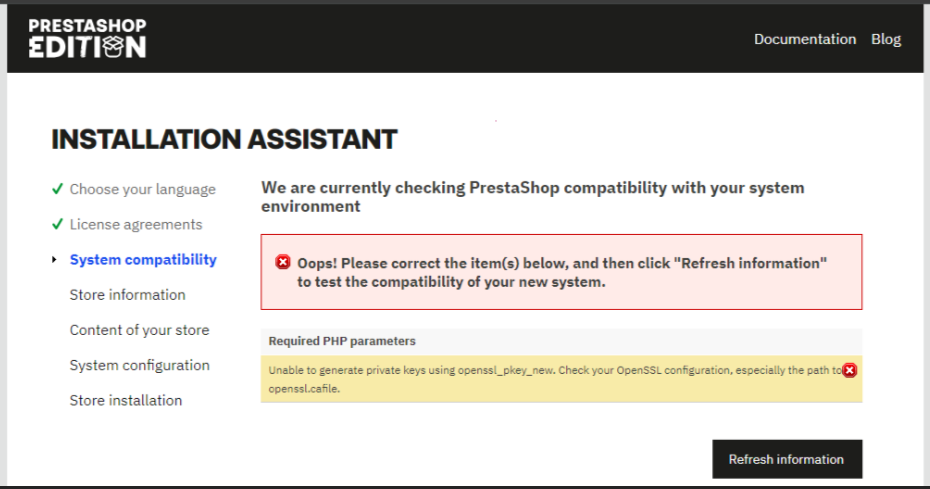Image resolution: width=930 pixels, height=489 pixels.
Task: Click the red Oops error alert text
Action: (562, 272)
